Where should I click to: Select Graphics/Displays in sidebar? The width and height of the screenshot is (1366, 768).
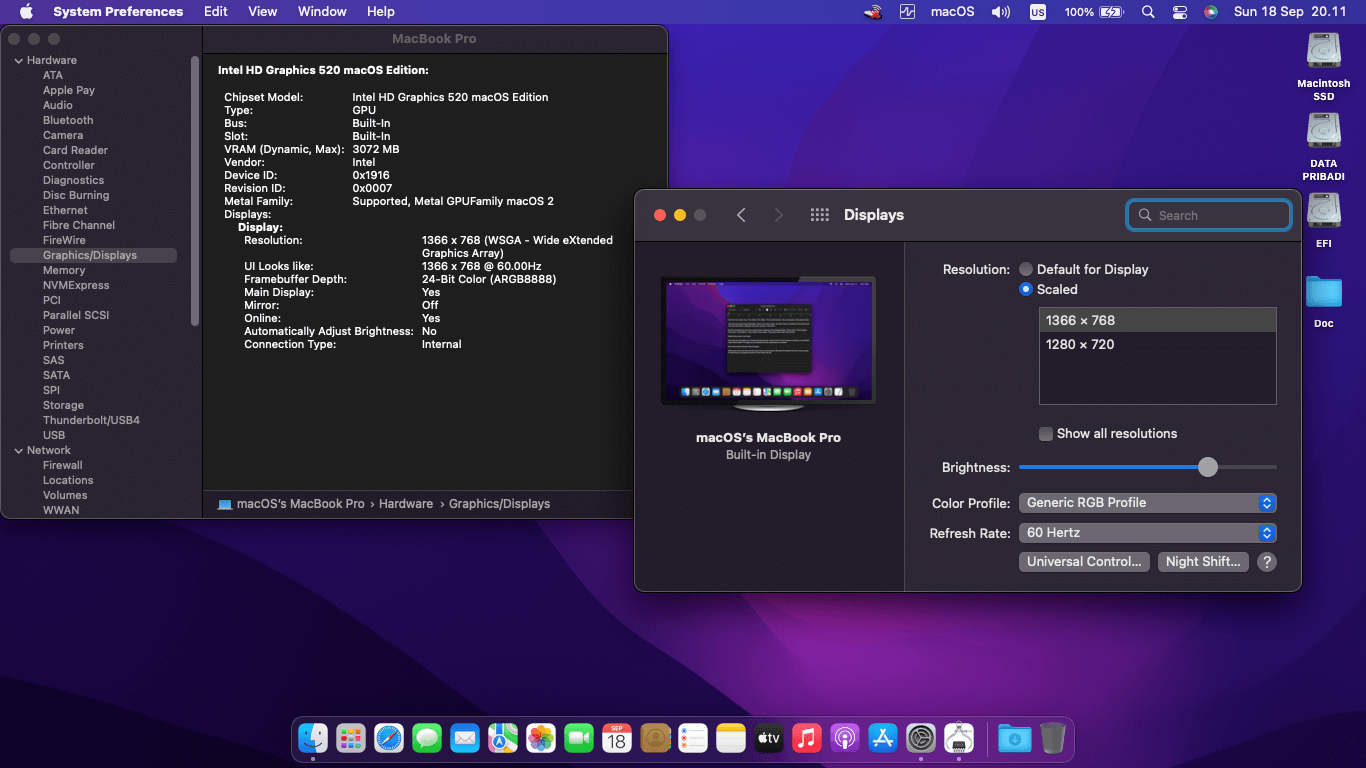(x=93, y=255)
